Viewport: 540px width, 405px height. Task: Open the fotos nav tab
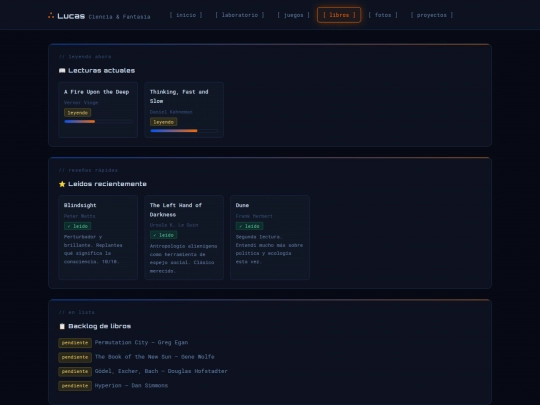pos(383,15)
